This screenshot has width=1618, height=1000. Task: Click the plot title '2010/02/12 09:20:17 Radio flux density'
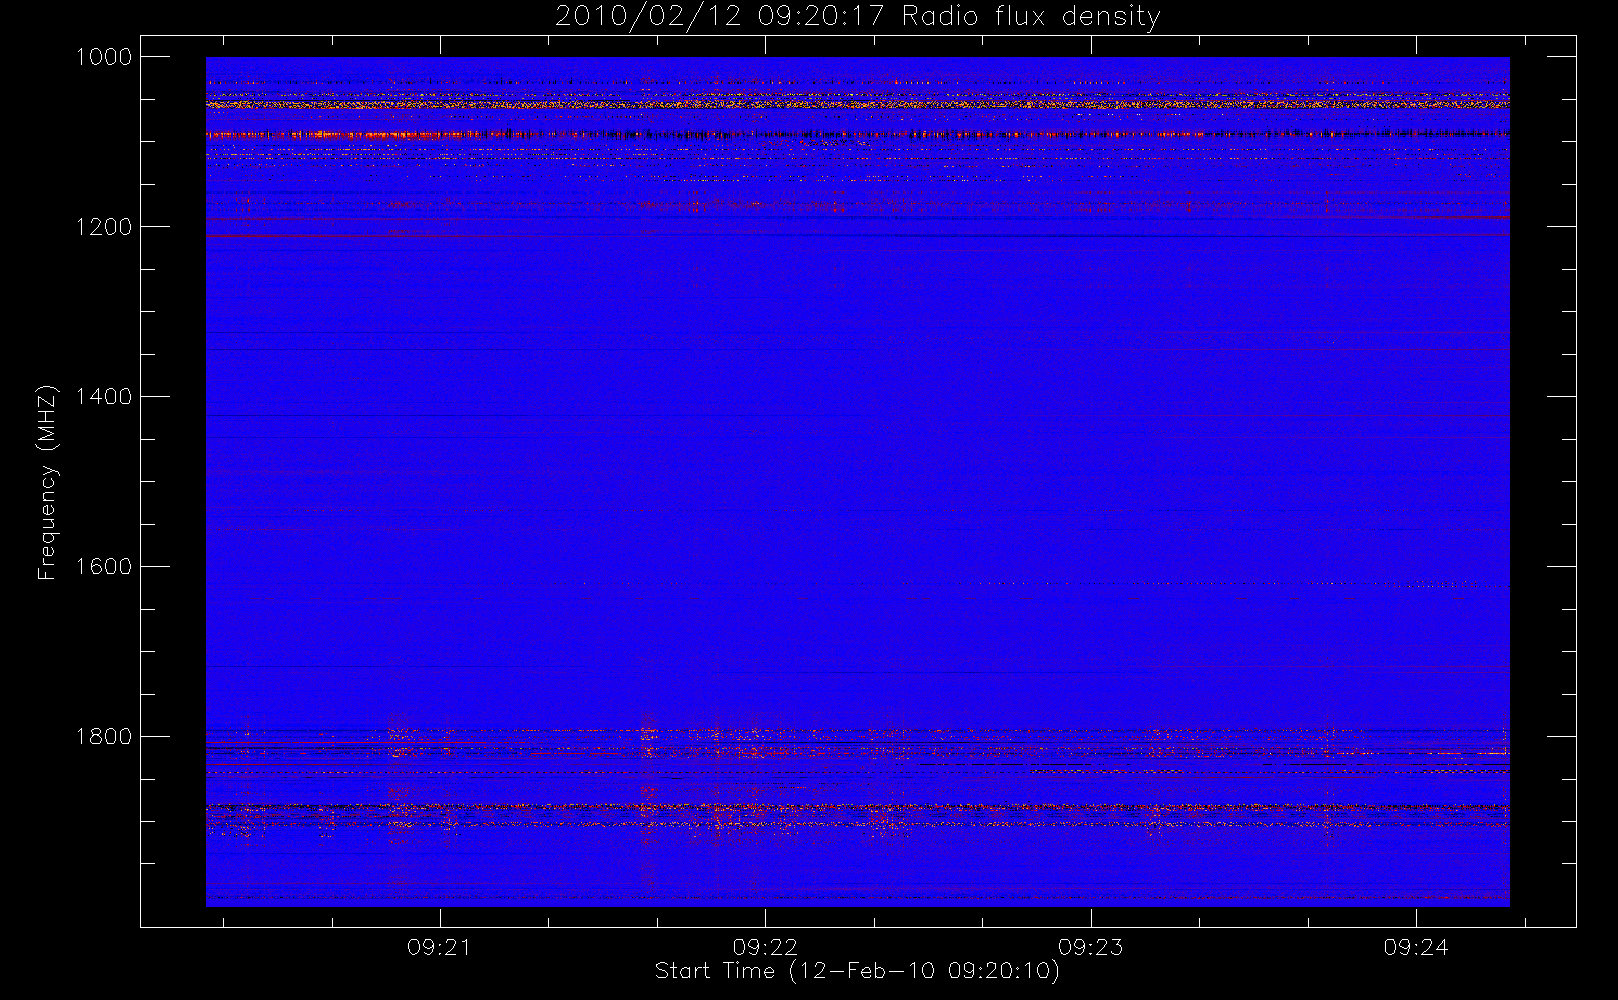[858, 17]
